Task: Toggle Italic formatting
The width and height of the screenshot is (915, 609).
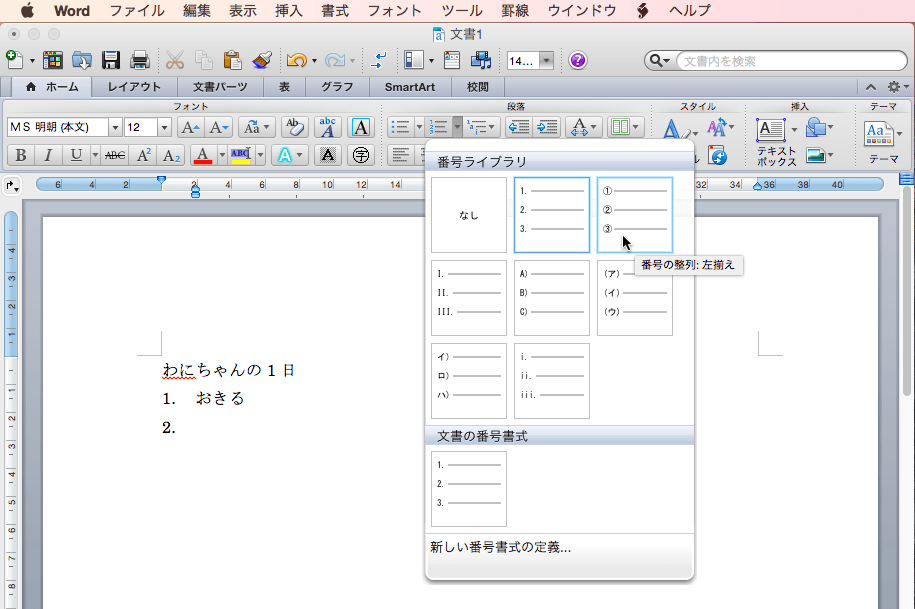Action: 48,155
